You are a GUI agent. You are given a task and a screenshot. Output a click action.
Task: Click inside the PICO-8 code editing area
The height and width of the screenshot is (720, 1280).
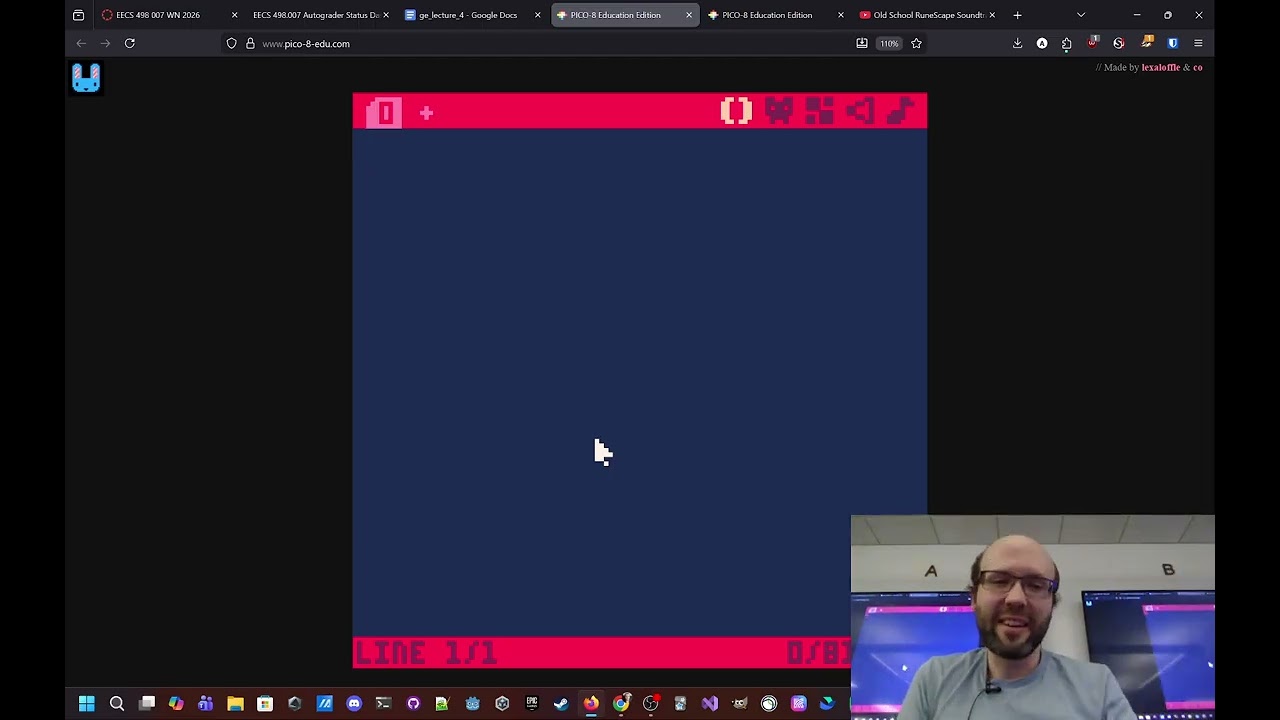click(x=640, y=383)
